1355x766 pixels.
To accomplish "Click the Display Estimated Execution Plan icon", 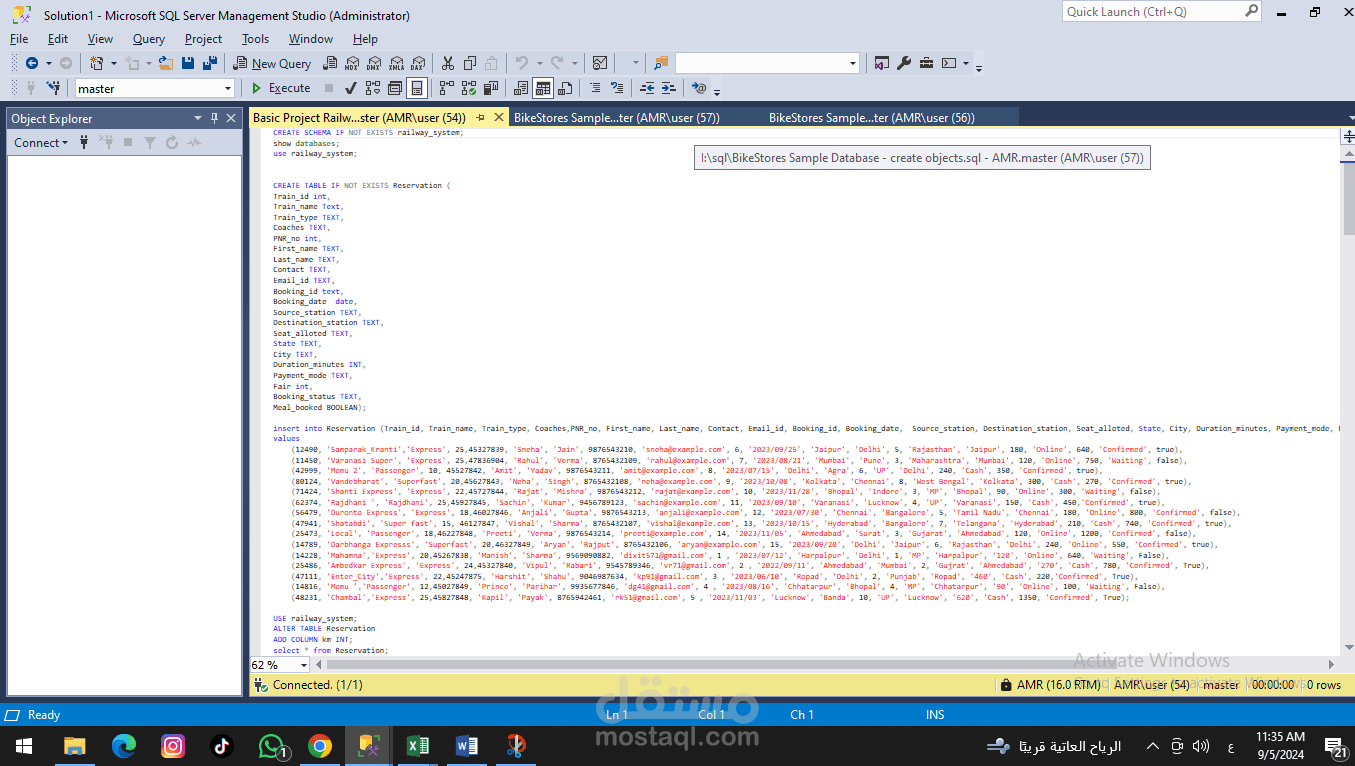I will coord(371,88).
